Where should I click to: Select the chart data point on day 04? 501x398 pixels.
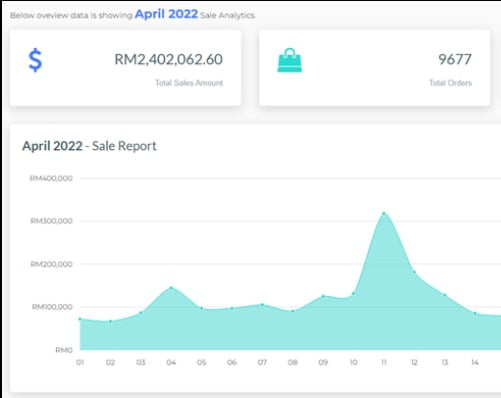pyautogui.click(x=171, y=287)
